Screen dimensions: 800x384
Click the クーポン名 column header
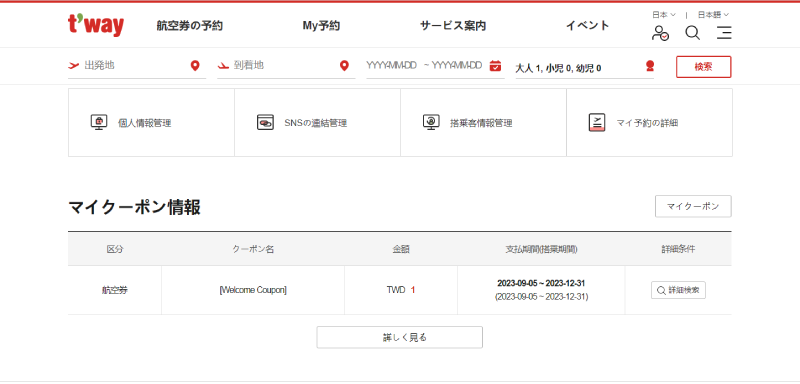(x=253, y=249)
